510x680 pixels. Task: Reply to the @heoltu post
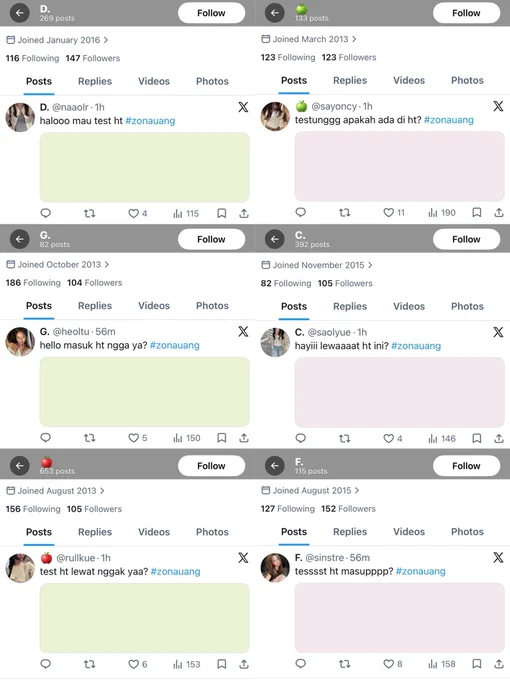[46, 438]
